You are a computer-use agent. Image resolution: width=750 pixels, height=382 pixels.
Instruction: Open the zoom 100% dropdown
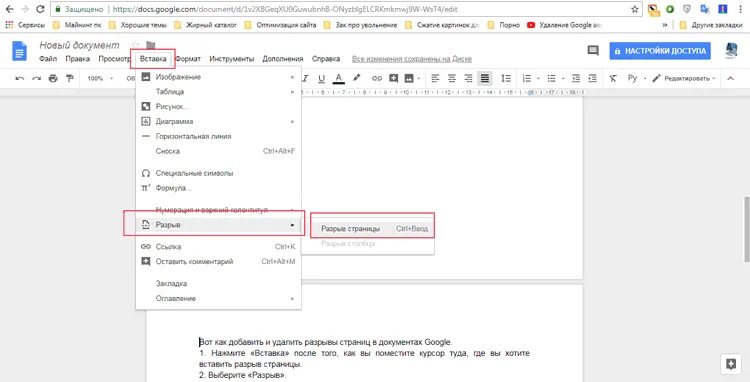tap(100, 78)
